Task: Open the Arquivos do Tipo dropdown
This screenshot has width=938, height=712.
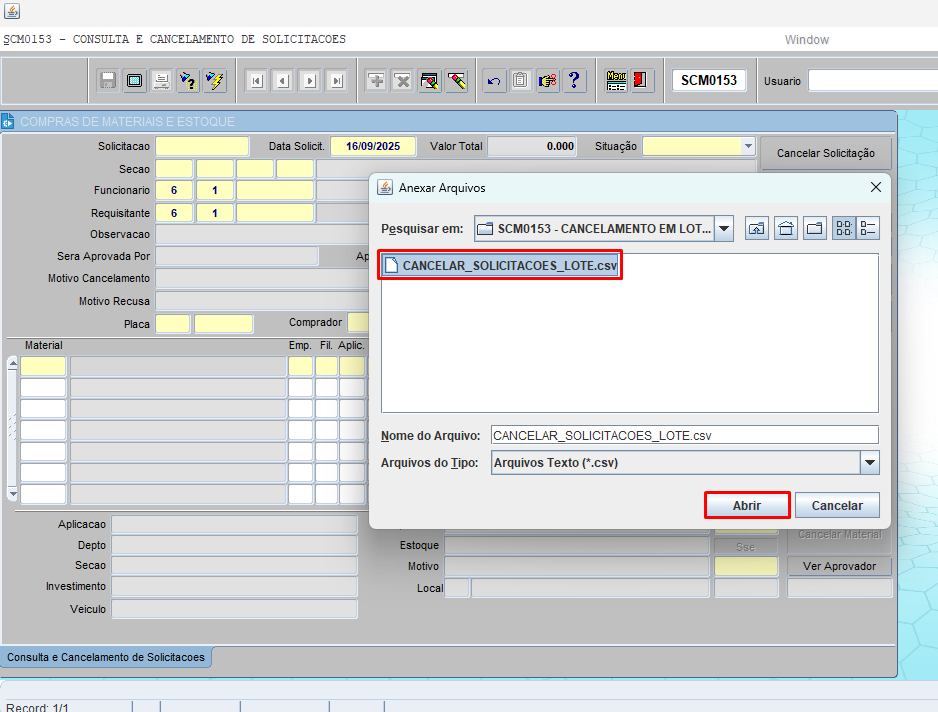Action: click(870, 463)
